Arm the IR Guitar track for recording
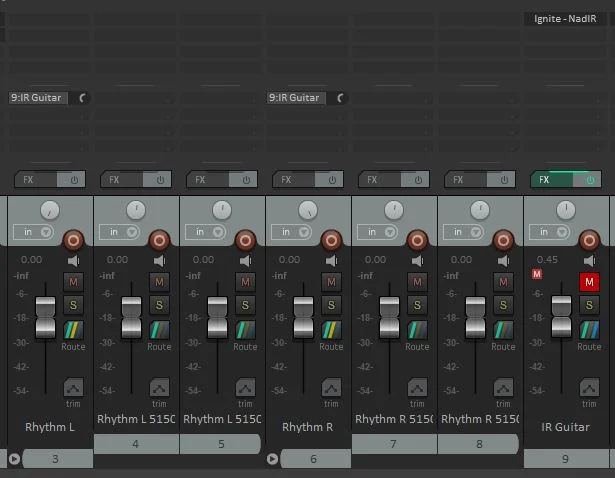 pyautogui.click(x=589, y=240)
